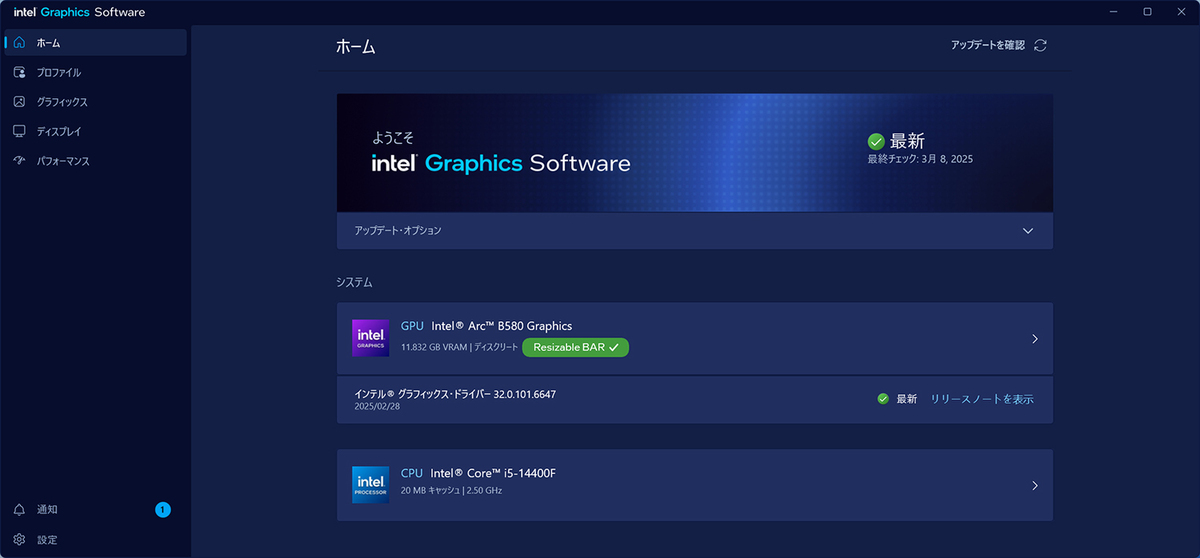Click the リリースノートを表示 link
1200x558 pixels.
pos(982,399)
